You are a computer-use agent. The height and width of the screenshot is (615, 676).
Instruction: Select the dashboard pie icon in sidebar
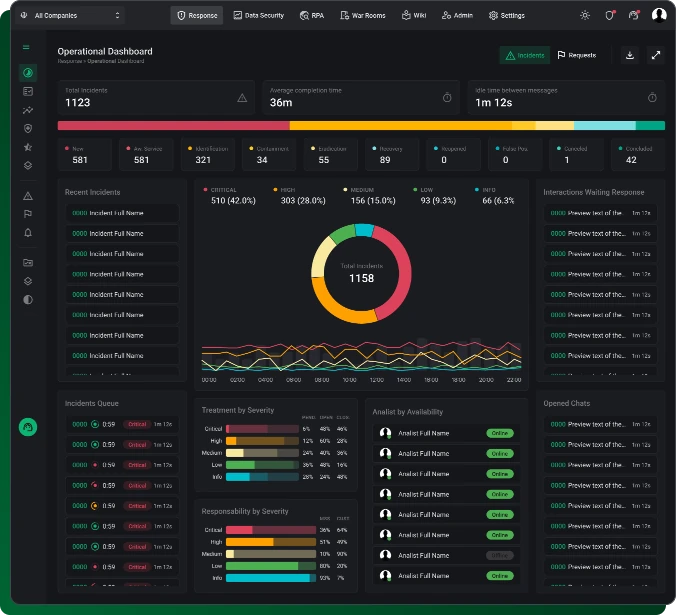point(28,73)
